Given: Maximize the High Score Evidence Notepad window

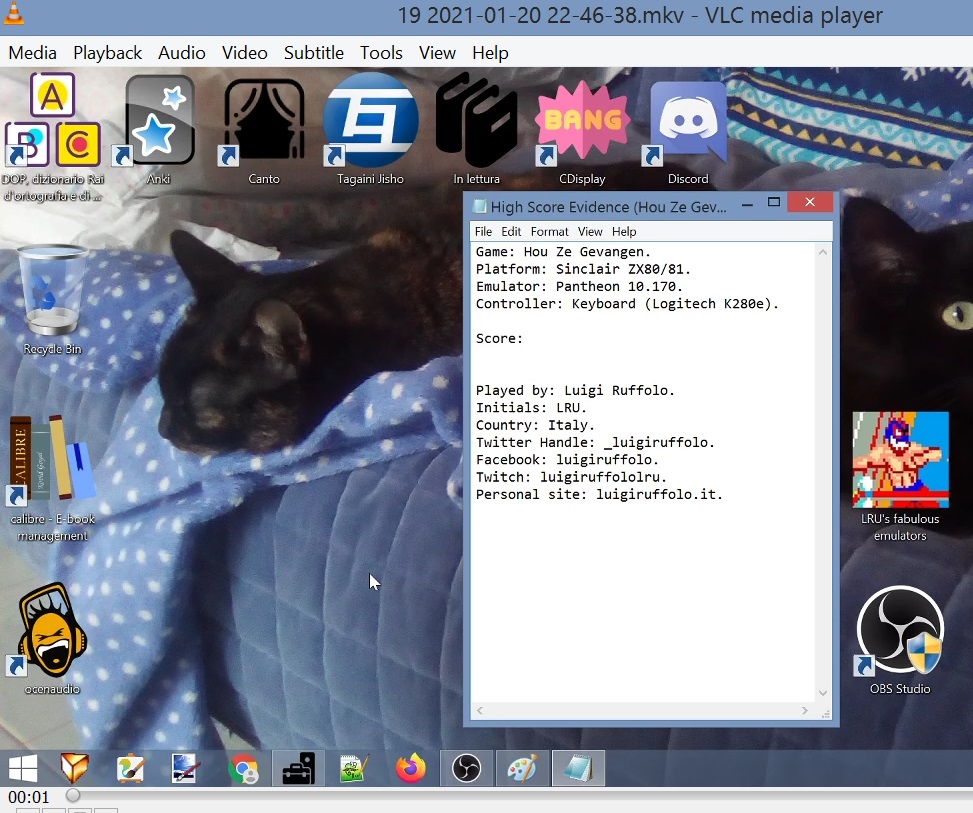Looking at the screenshot, I should coord(773,202).
